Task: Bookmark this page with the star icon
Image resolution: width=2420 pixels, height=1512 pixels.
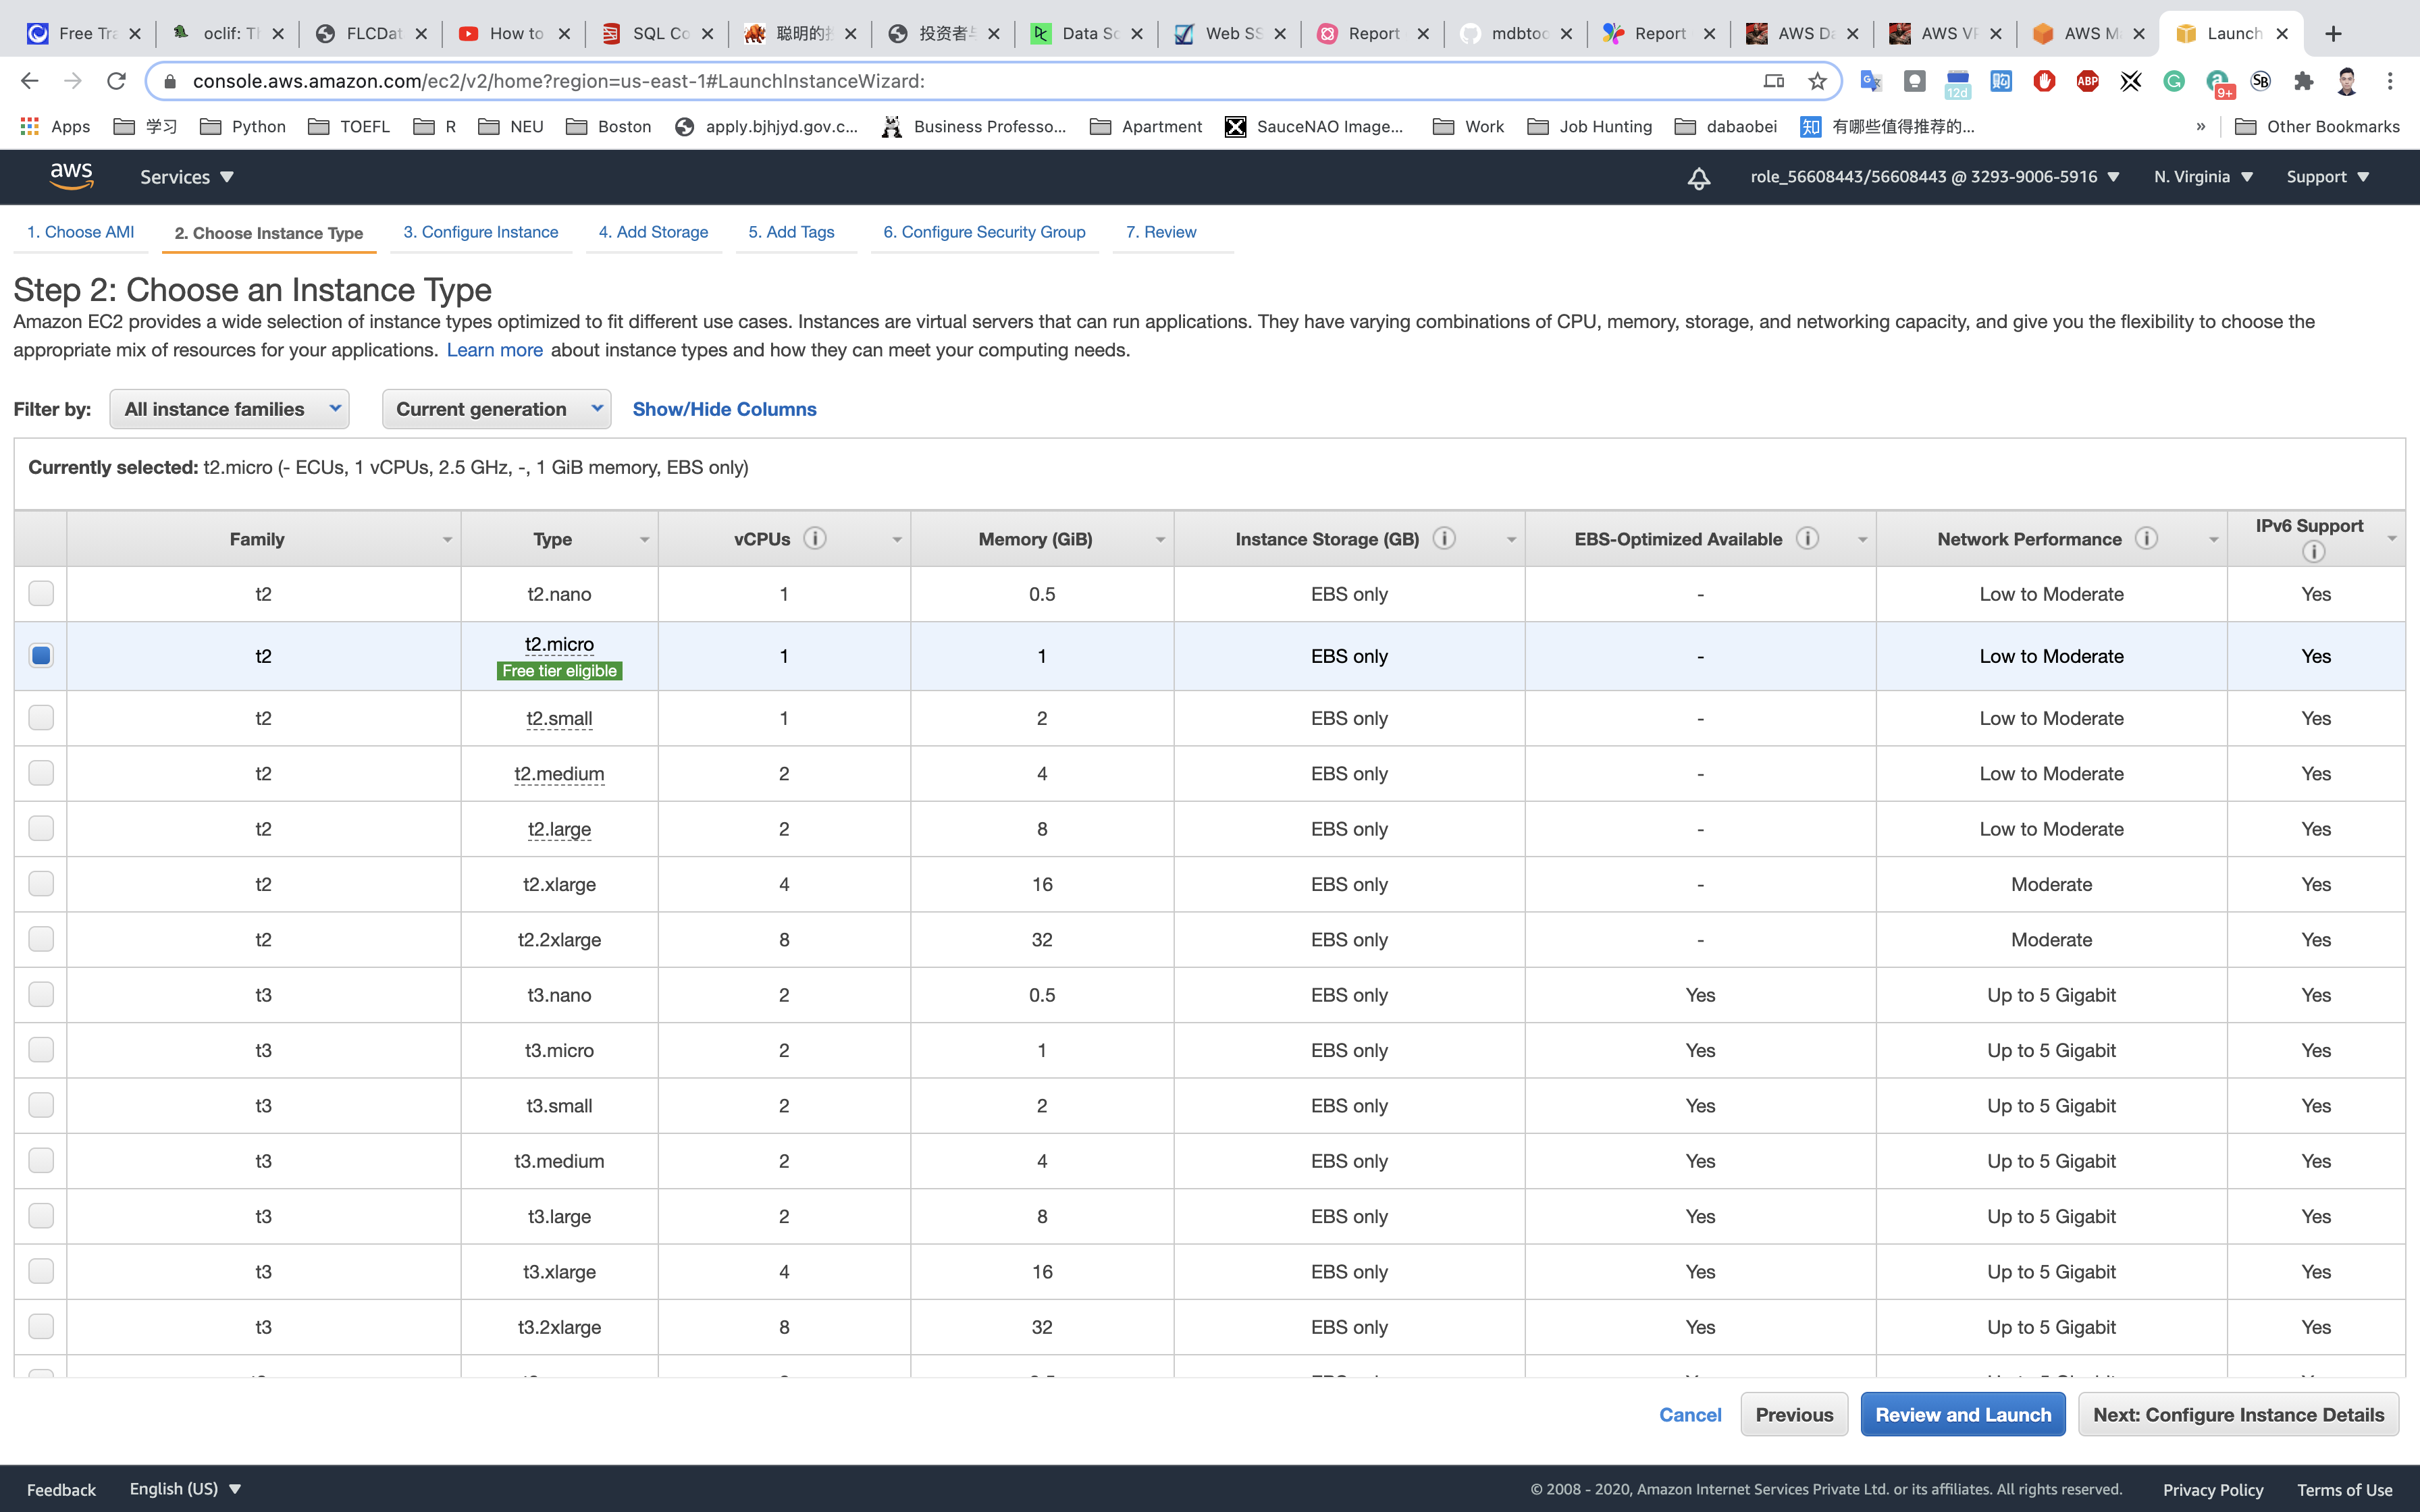Action: point(1817,81)
